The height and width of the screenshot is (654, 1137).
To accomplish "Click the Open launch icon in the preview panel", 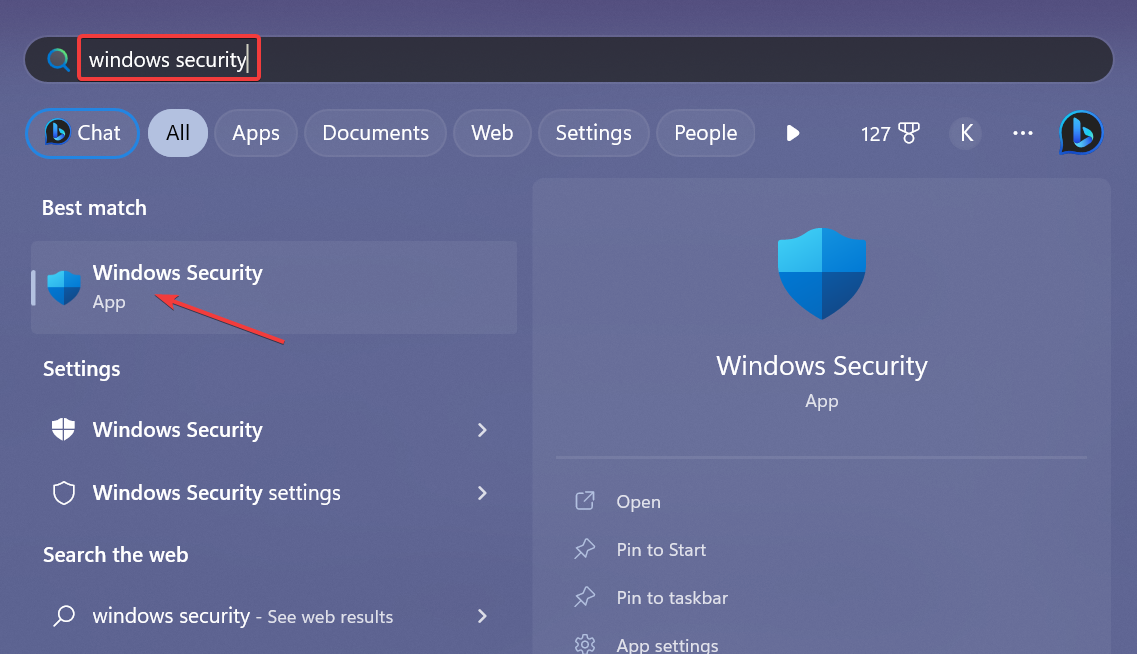I will [x=585, y=501].
